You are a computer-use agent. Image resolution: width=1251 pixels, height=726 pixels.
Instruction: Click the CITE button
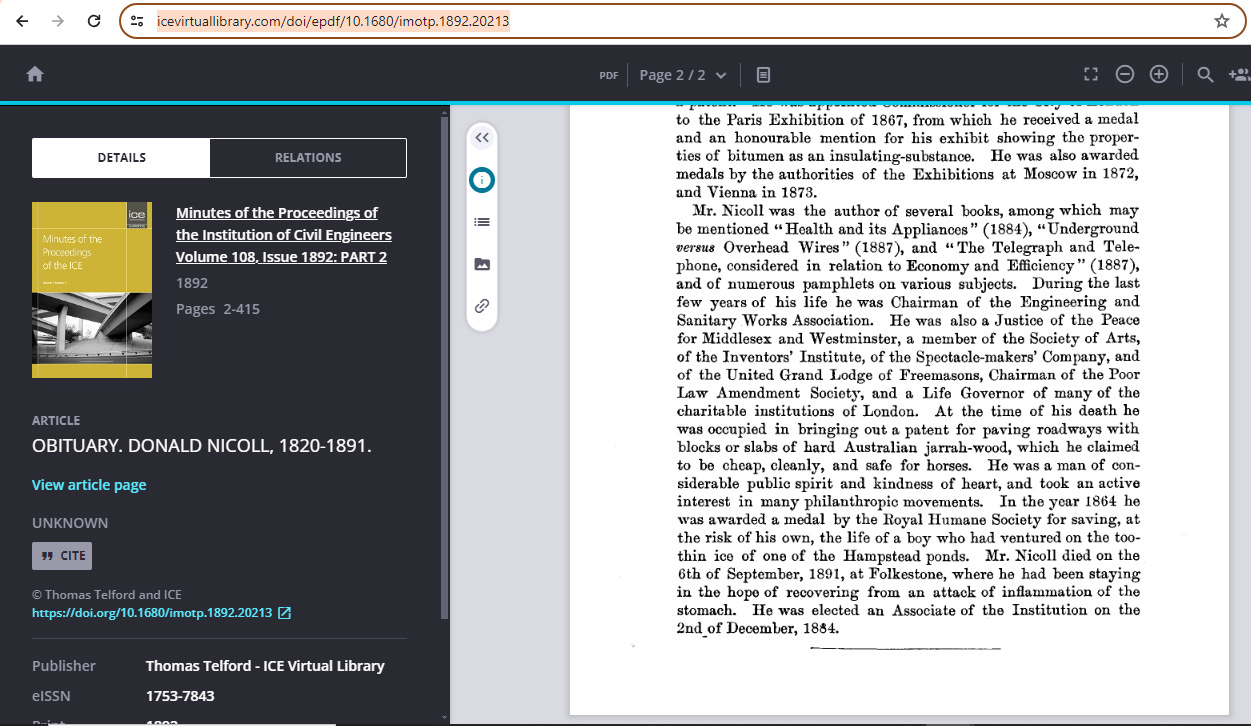coord(62,556)
